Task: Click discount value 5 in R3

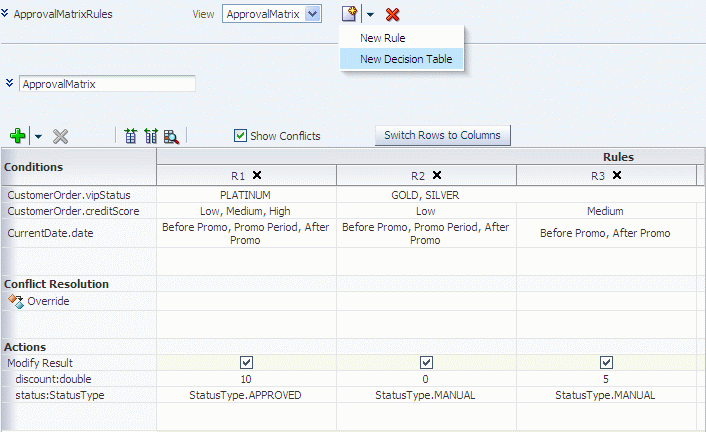Action: [606, 379]
